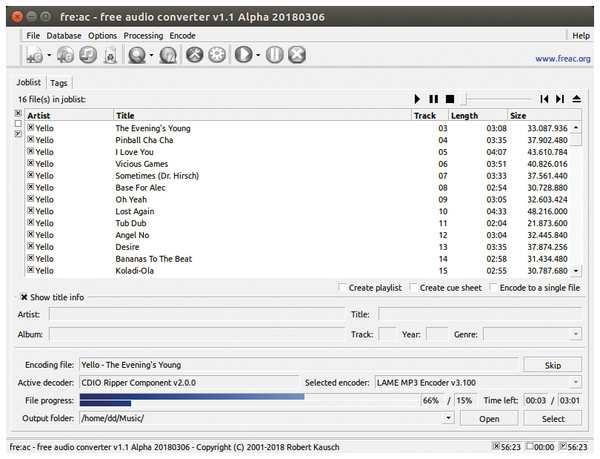The image size is (600, 459).
Task: Enable Create cue sheet checkbox
Action: [x=413, y=287]
